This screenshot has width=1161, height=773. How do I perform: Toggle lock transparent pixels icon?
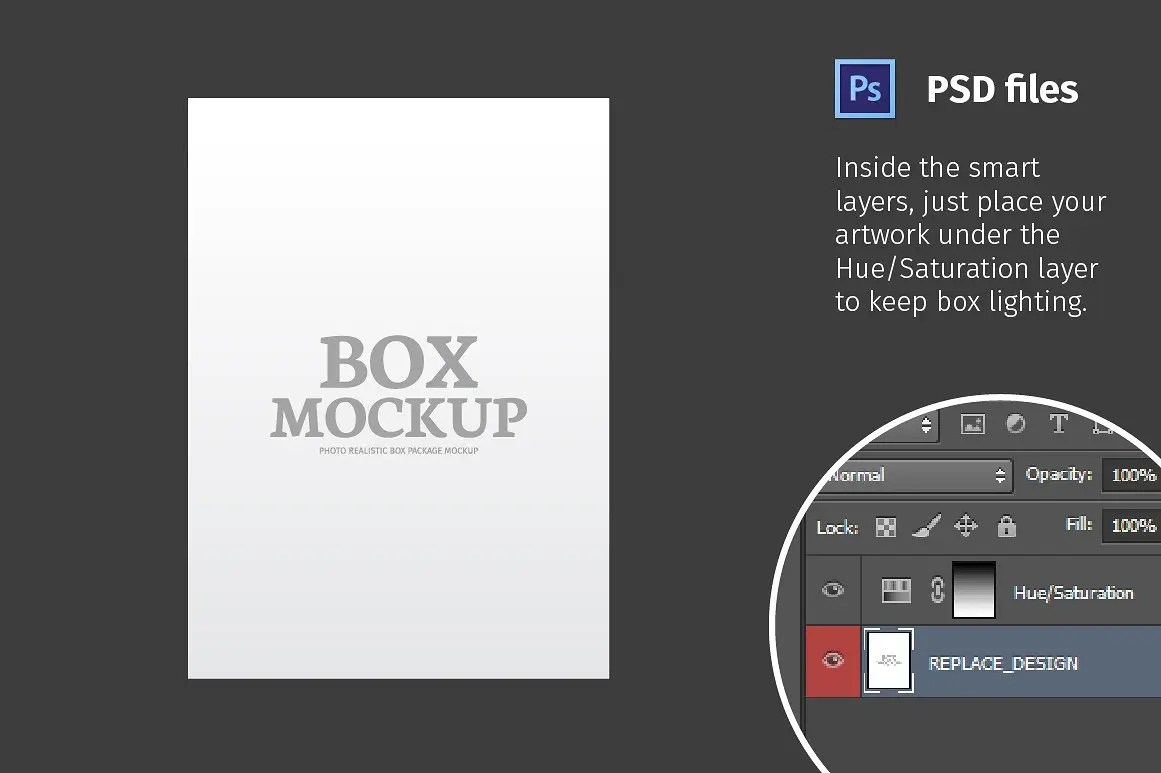[886, 527]
